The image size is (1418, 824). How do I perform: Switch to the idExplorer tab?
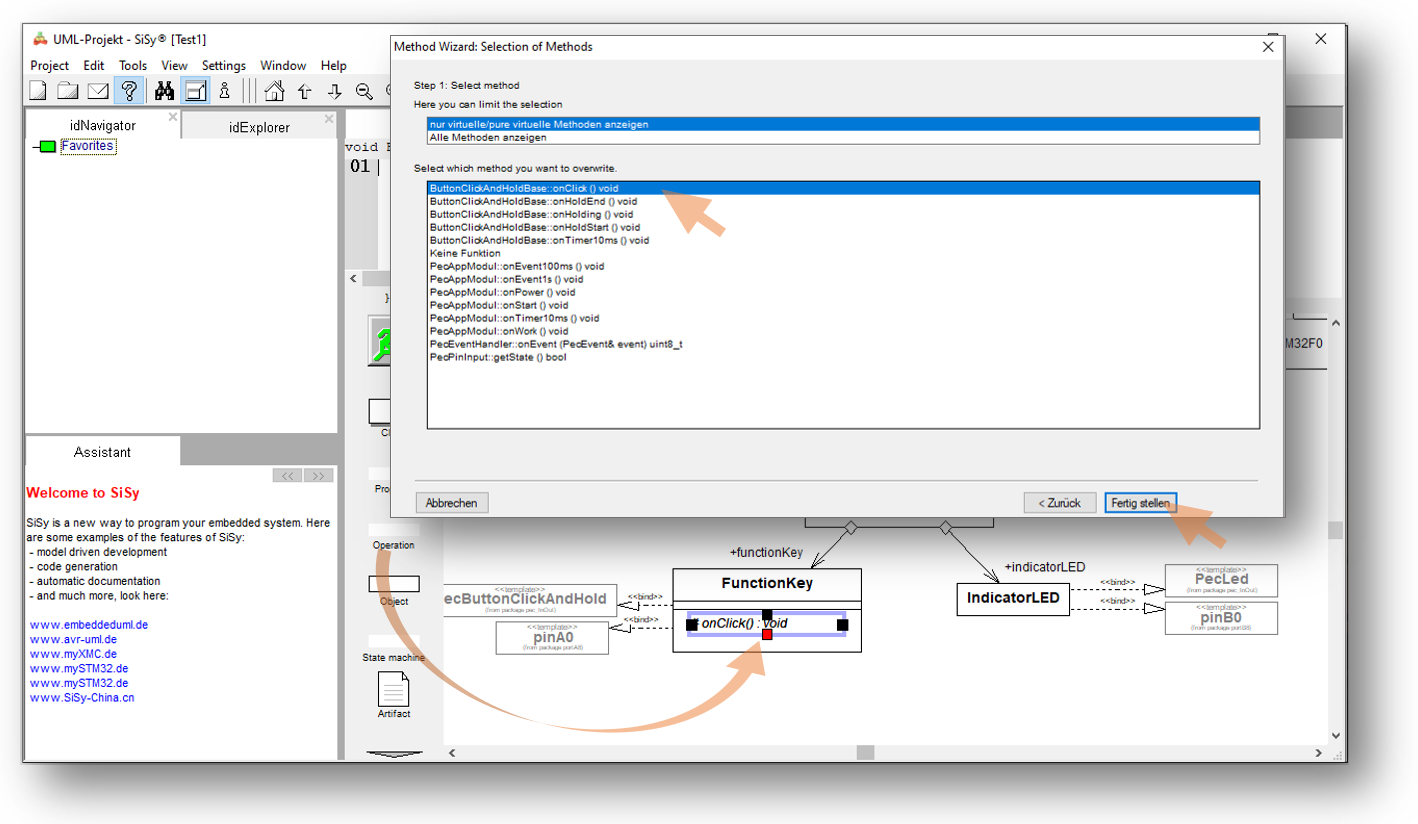click(x=259, y=127)
